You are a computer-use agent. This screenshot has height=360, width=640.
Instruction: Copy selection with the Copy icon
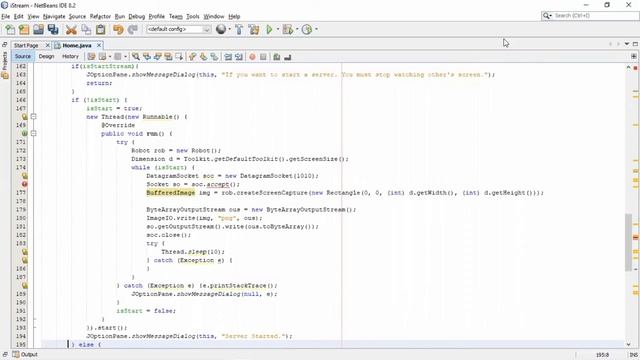pyautogui.click(x=86, y=29)
